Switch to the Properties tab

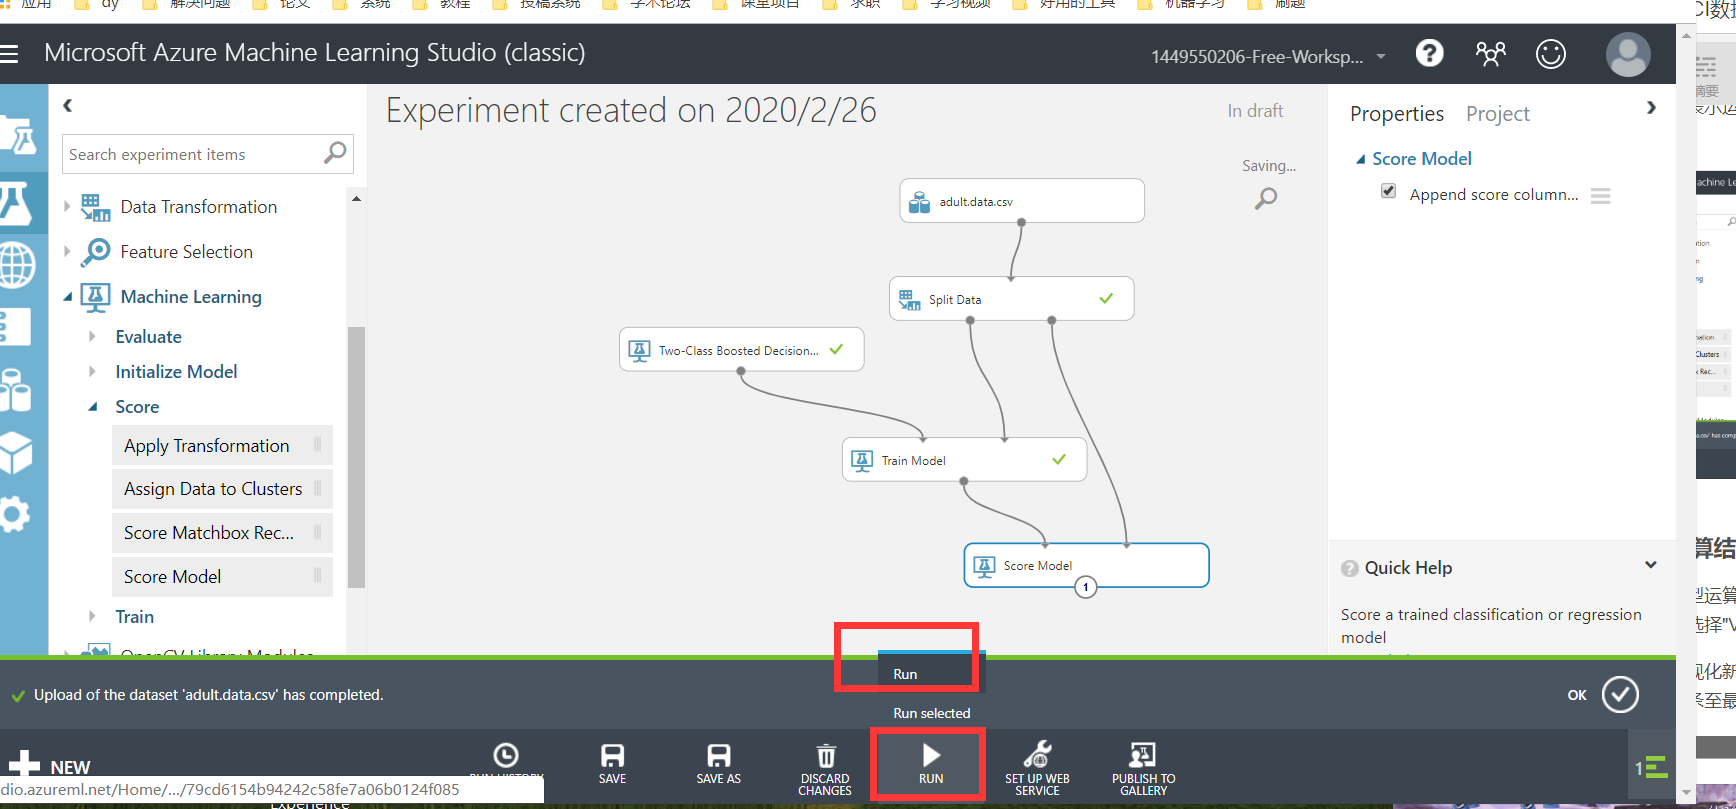1396,114
